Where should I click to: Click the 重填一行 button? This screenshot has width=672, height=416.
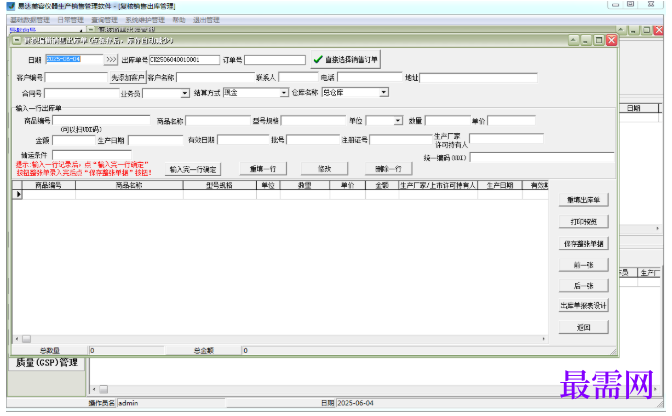pyautogui.click(x=263, y=169)
